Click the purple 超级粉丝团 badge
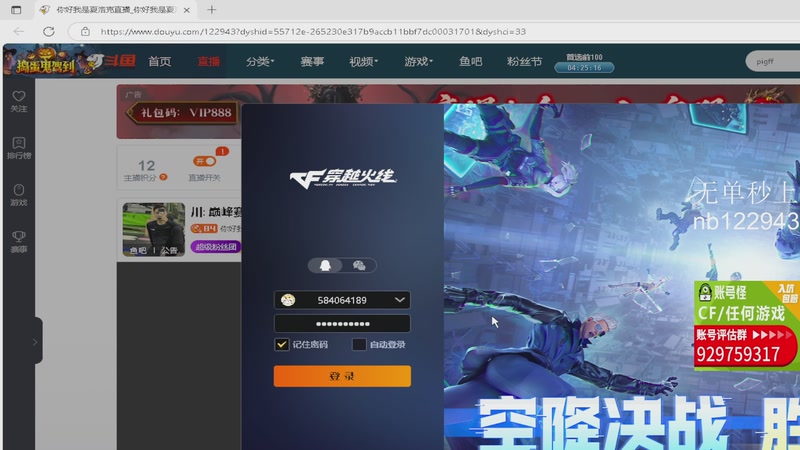This screenshot has height=450, width=800. tap(216, 246)
